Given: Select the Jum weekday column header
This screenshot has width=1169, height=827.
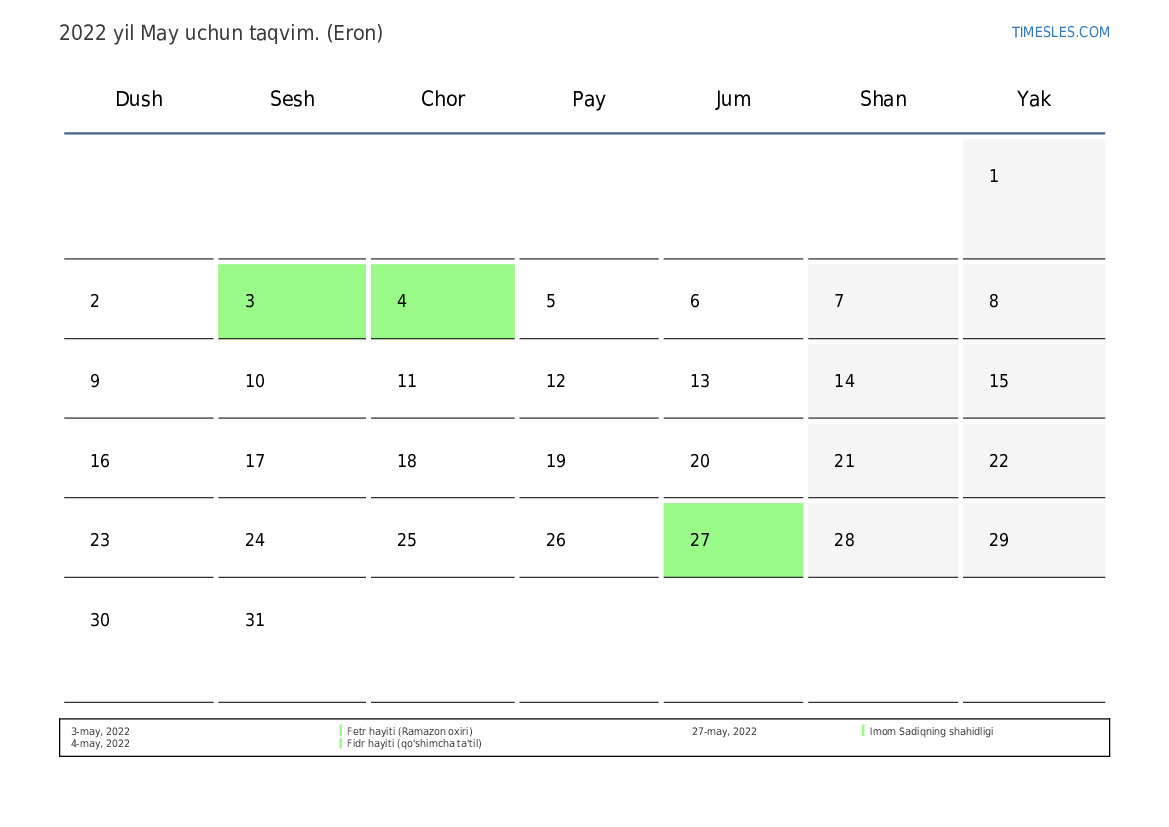Looking at the screenshot, I should tap(733, 99).
